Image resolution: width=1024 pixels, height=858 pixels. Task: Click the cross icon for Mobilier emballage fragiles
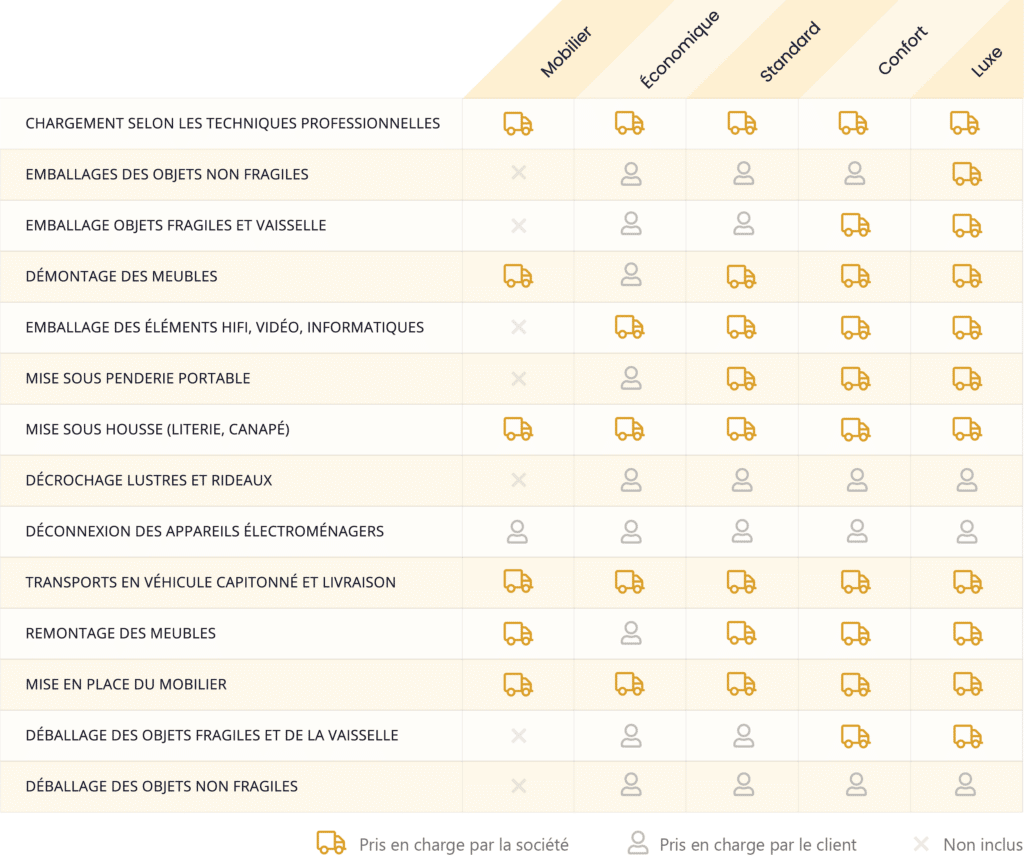pyautogui.click(x=519, y=225)
